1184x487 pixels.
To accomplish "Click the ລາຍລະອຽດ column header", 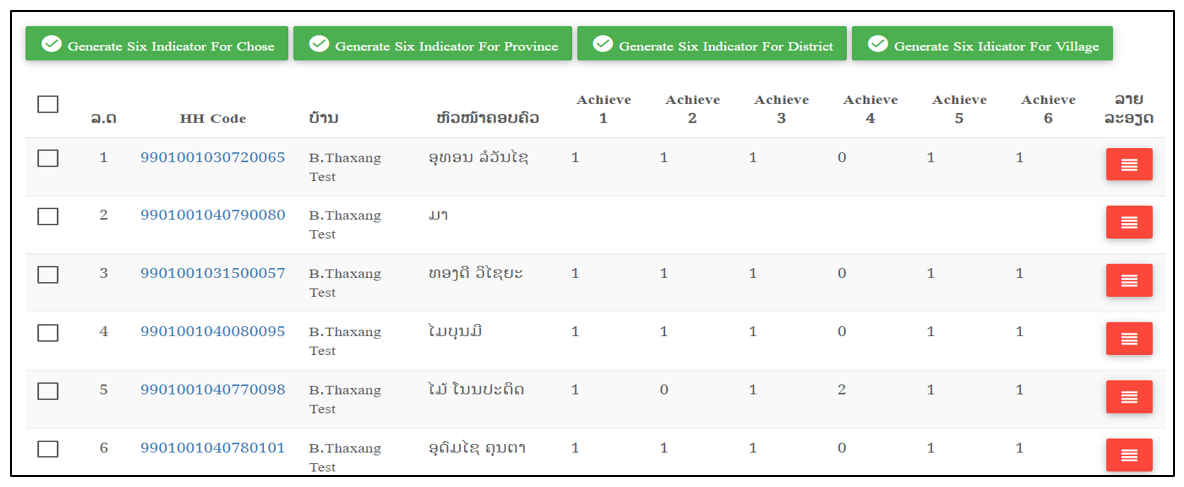I will point(1128,109).
